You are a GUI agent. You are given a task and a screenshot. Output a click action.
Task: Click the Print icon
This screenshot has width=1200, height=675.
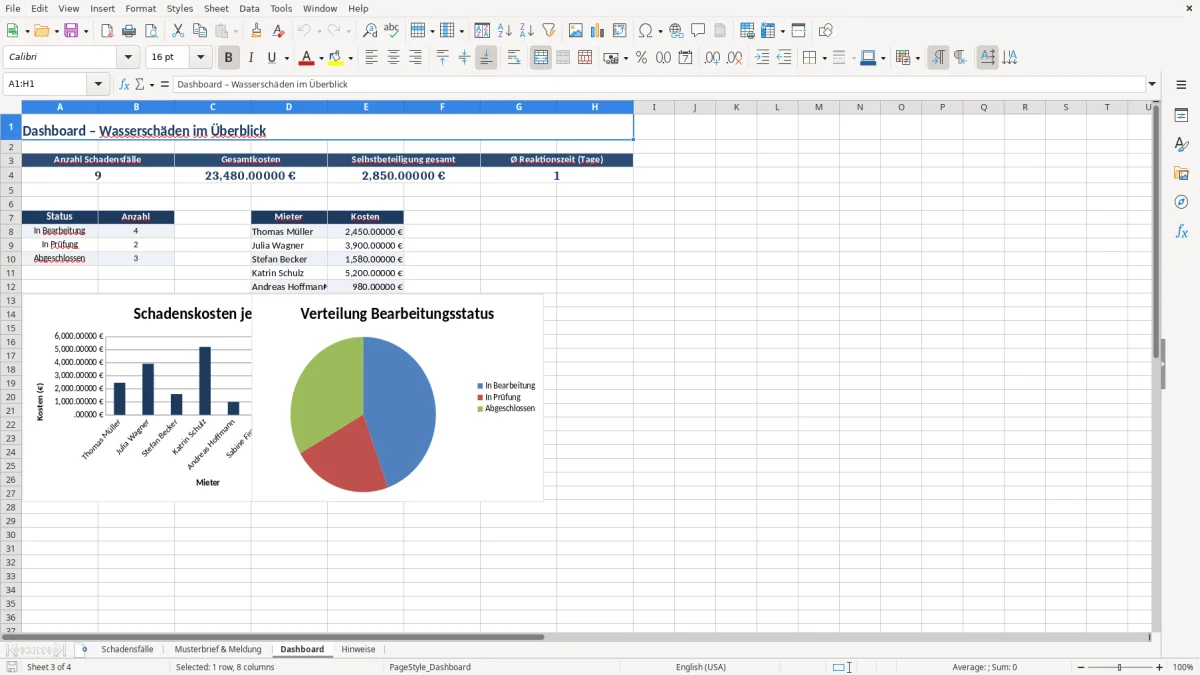[129, 31]
